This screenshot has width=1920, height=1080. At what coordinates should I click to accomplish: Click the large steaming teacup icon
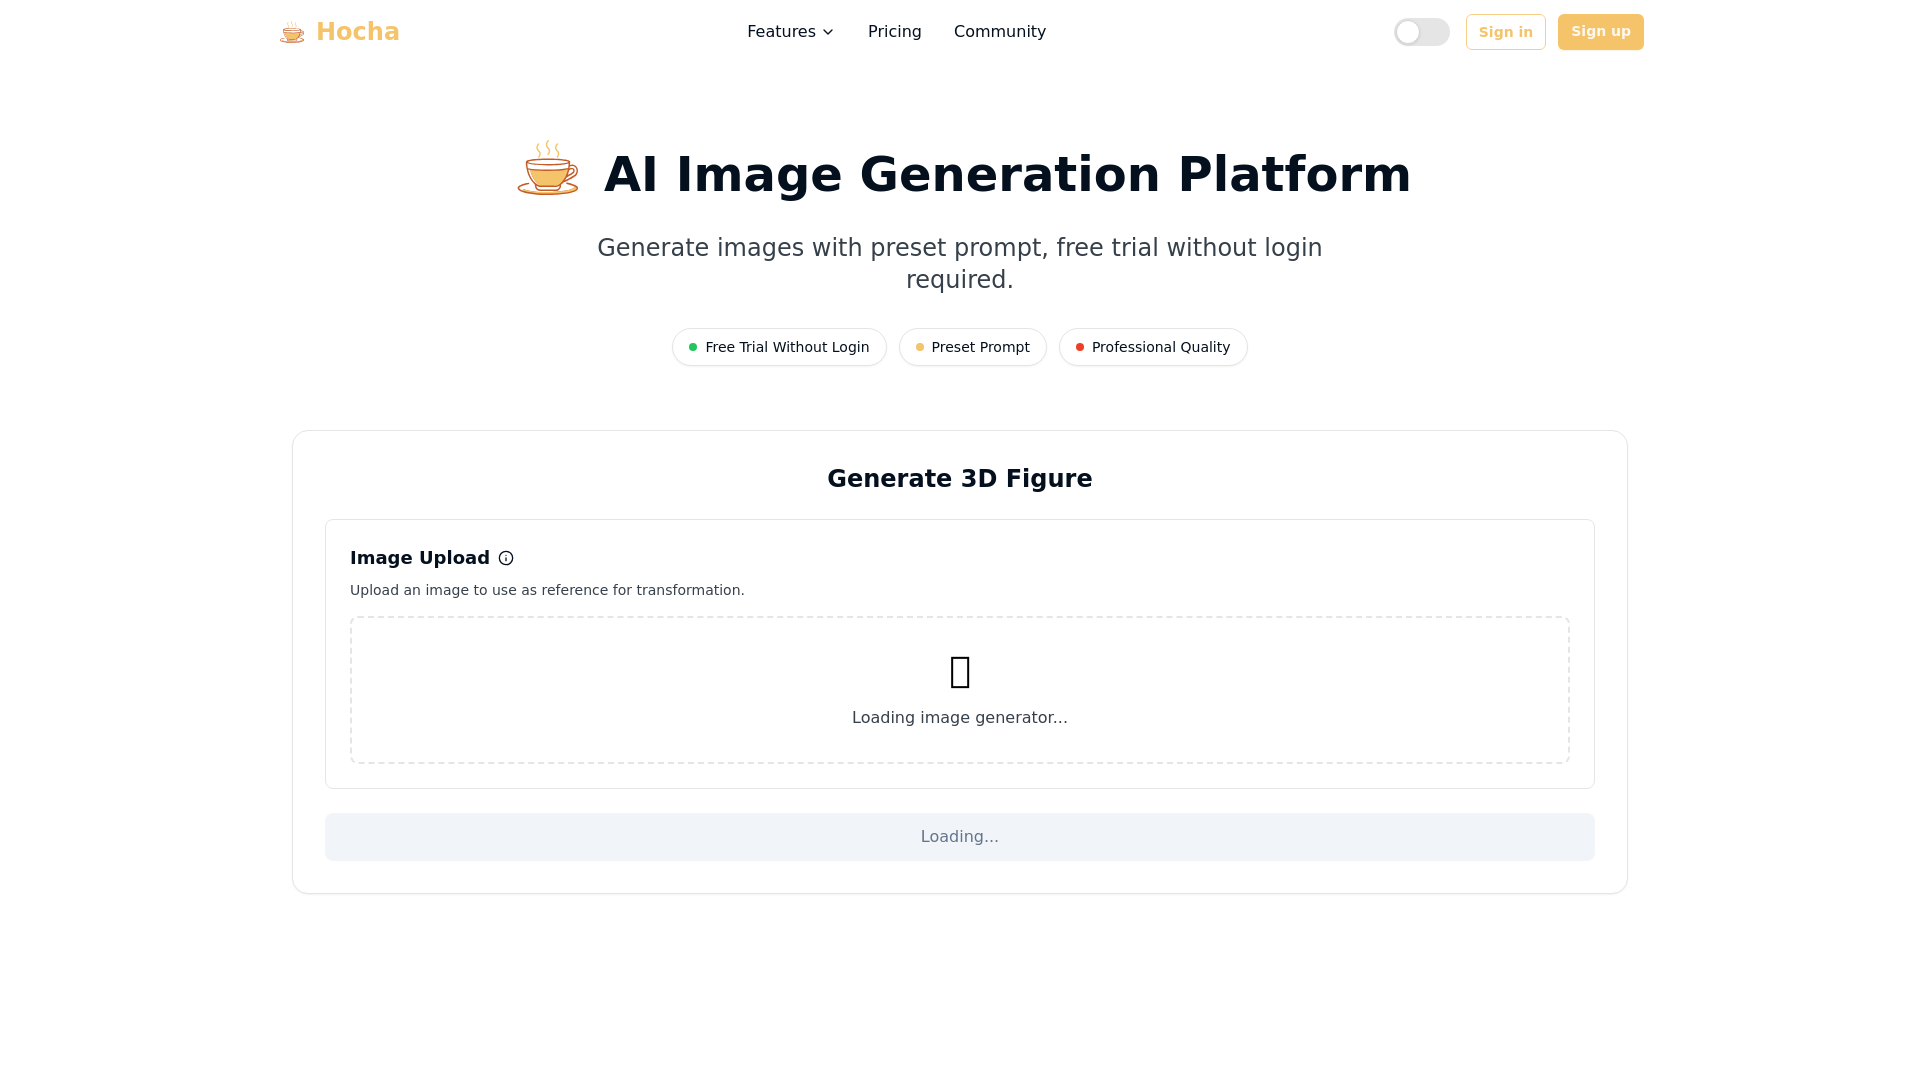pos(548,168)
